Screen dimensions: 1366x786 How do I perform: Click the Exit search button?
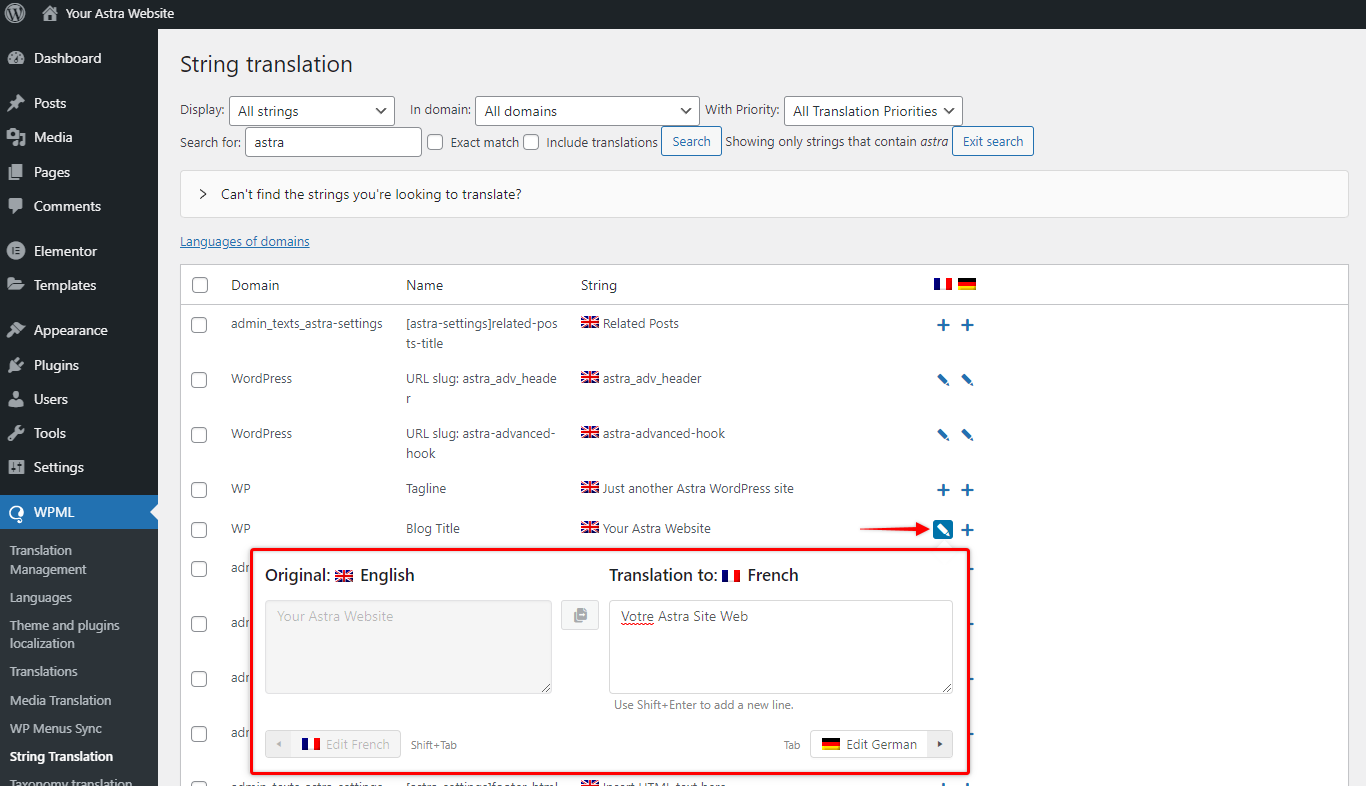[993, 141]
